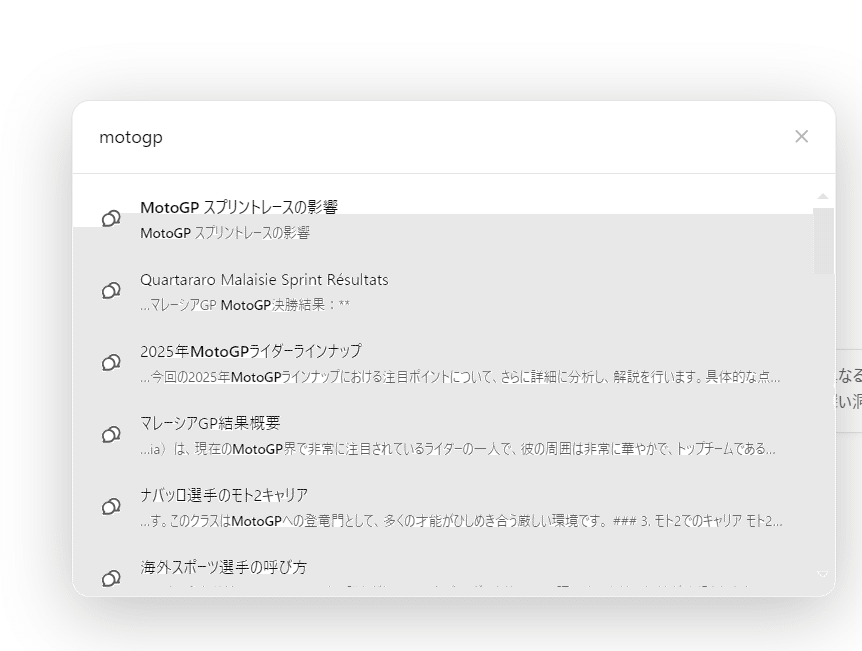
Task: Open 2025年MotoGPライダーラインナップ conversation
Action: pos(251,351)
